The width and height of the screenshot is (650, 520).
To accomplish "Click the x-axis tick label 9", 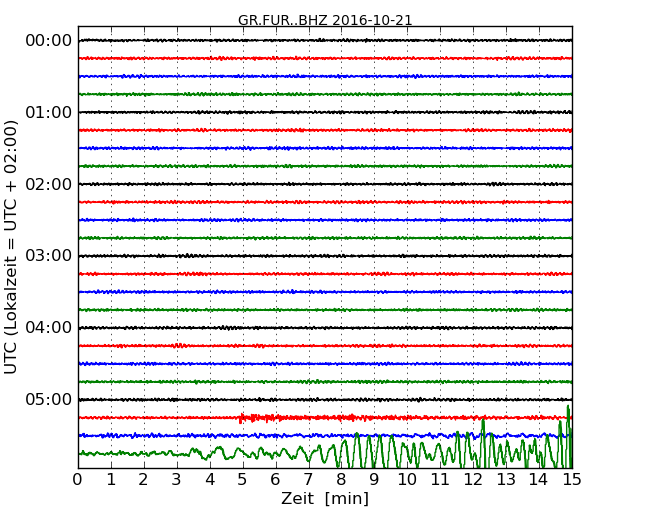I will click(x=374, y=480).
